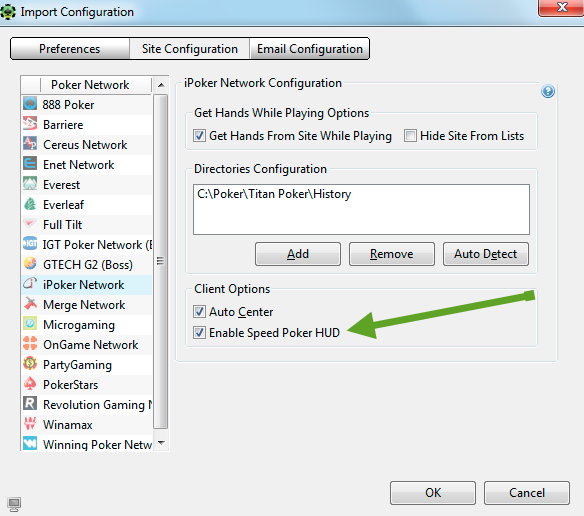Switch to the Preferences tab
The width and height of the screenshot is (584, 516).
(70, 49)
